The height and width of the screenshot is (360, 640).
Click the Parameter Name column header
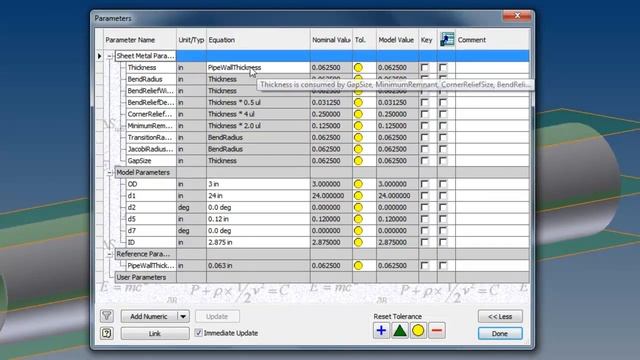point(140,40)
